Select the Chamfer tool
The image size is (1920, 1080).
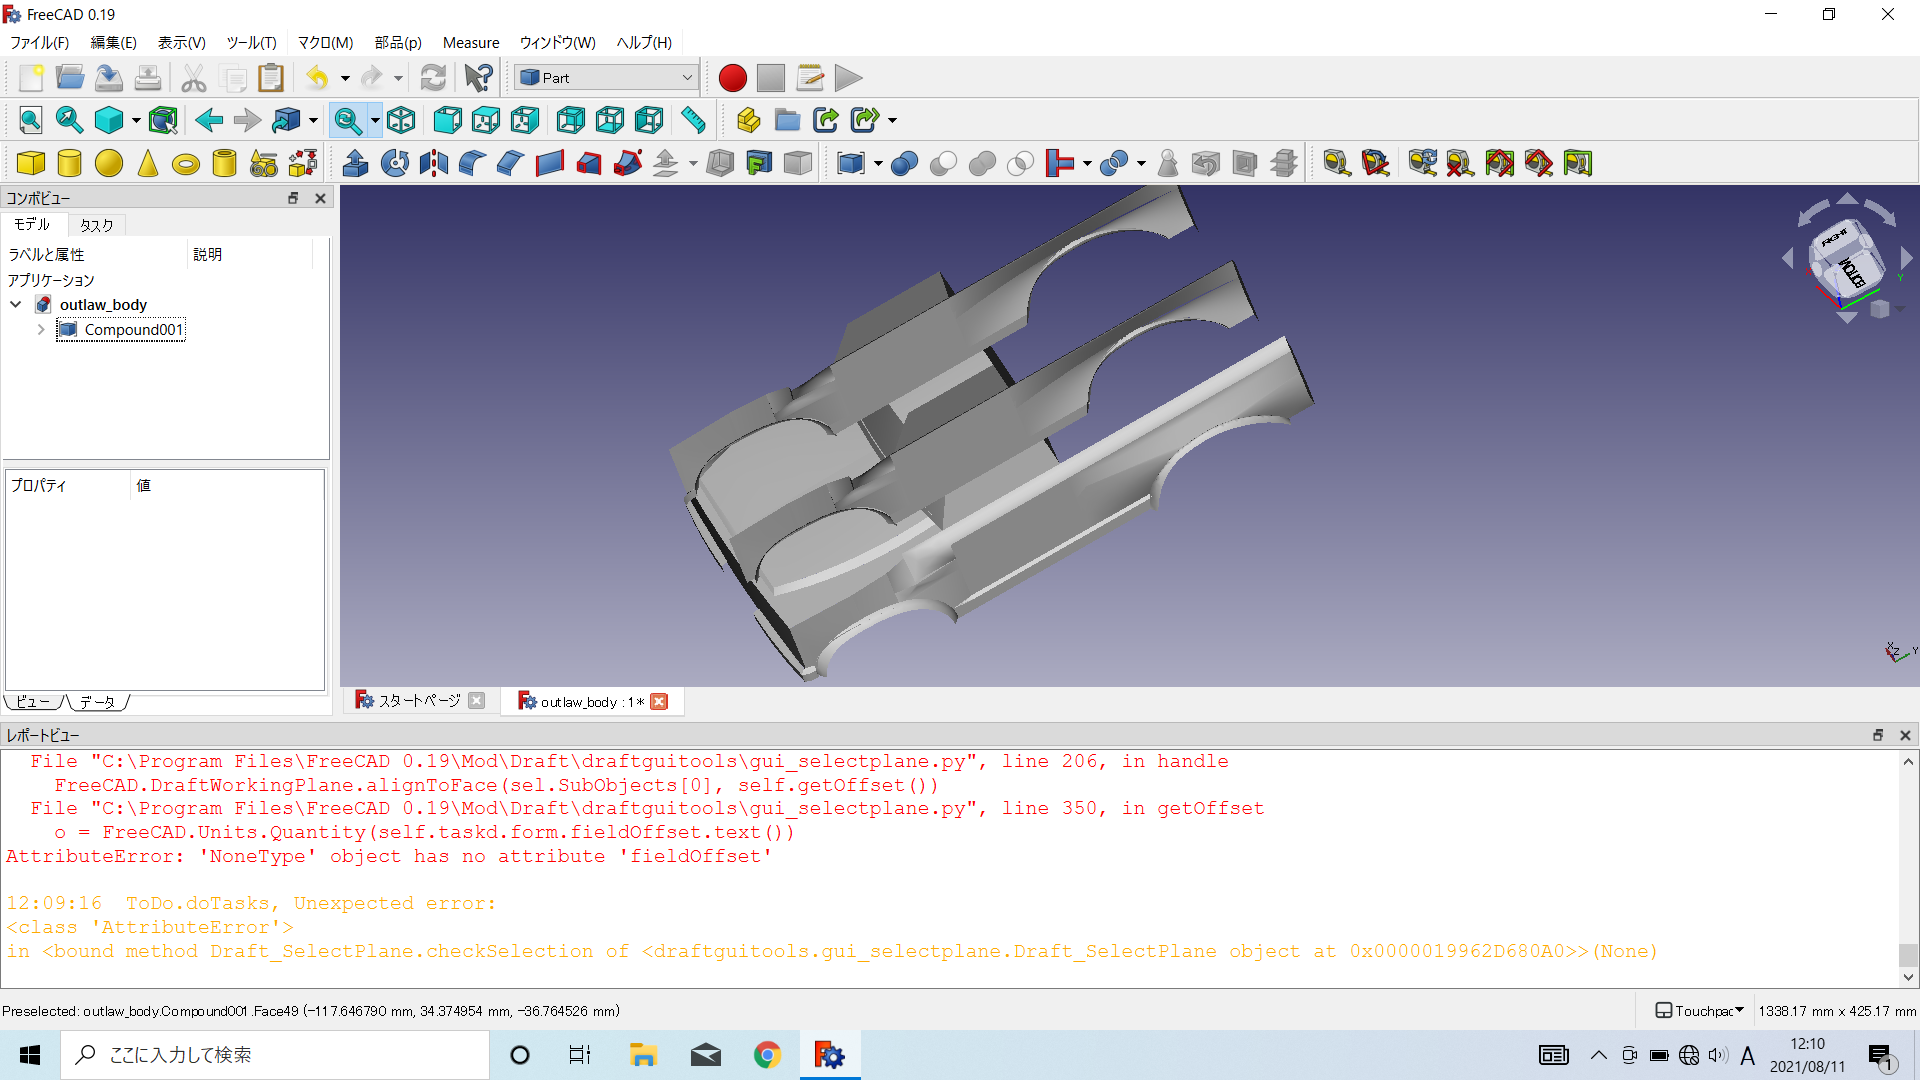coord(511,163)
